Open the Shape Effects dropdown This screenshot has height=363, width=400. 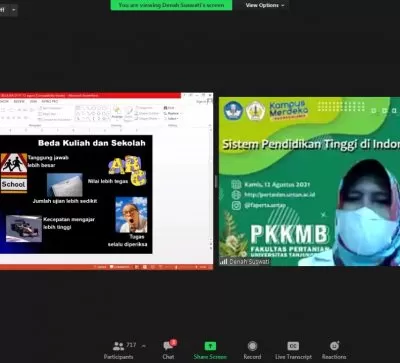coord(147,119)
